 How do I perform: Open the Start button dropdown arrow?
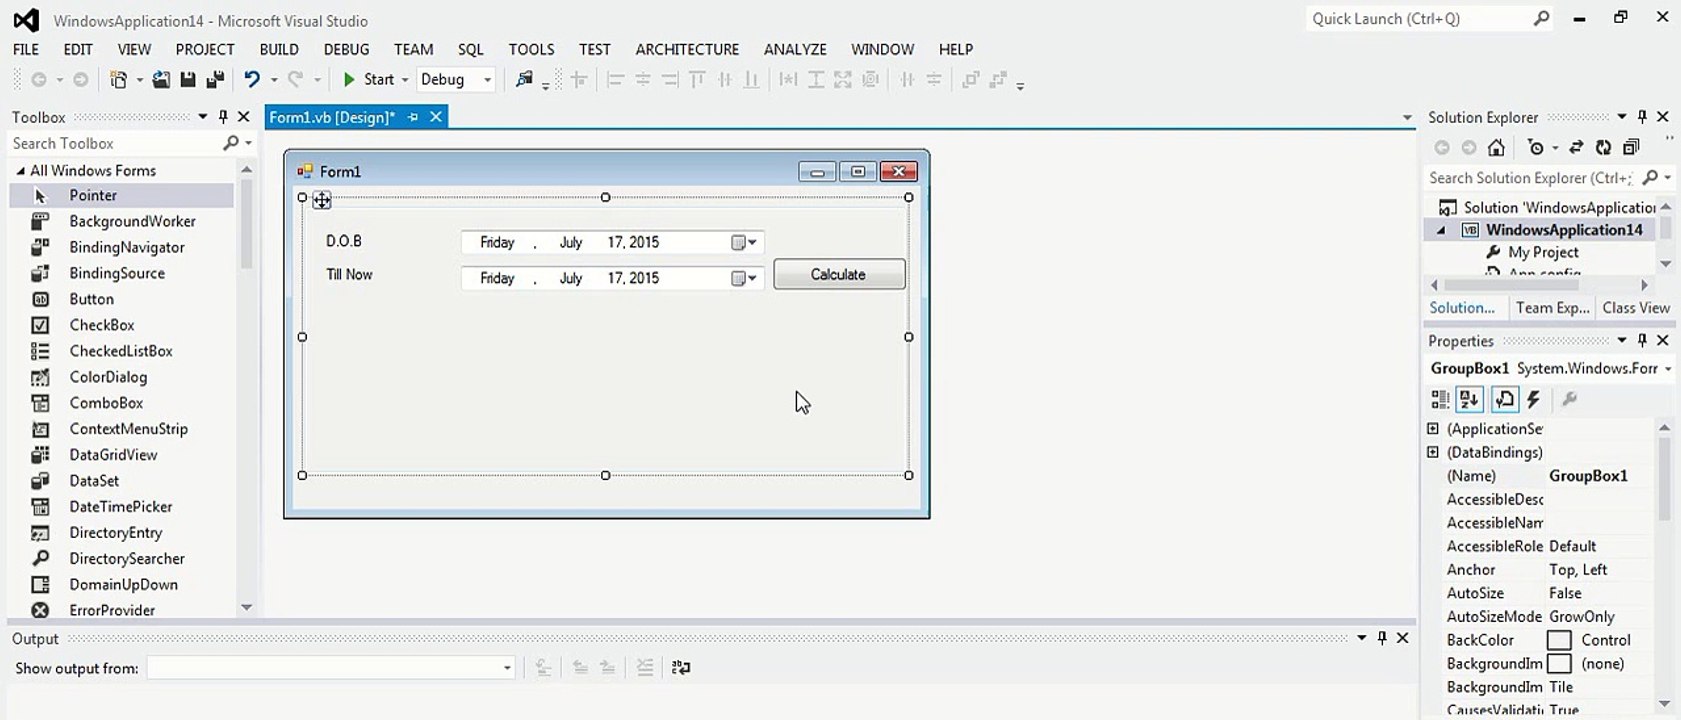[404, 80]
